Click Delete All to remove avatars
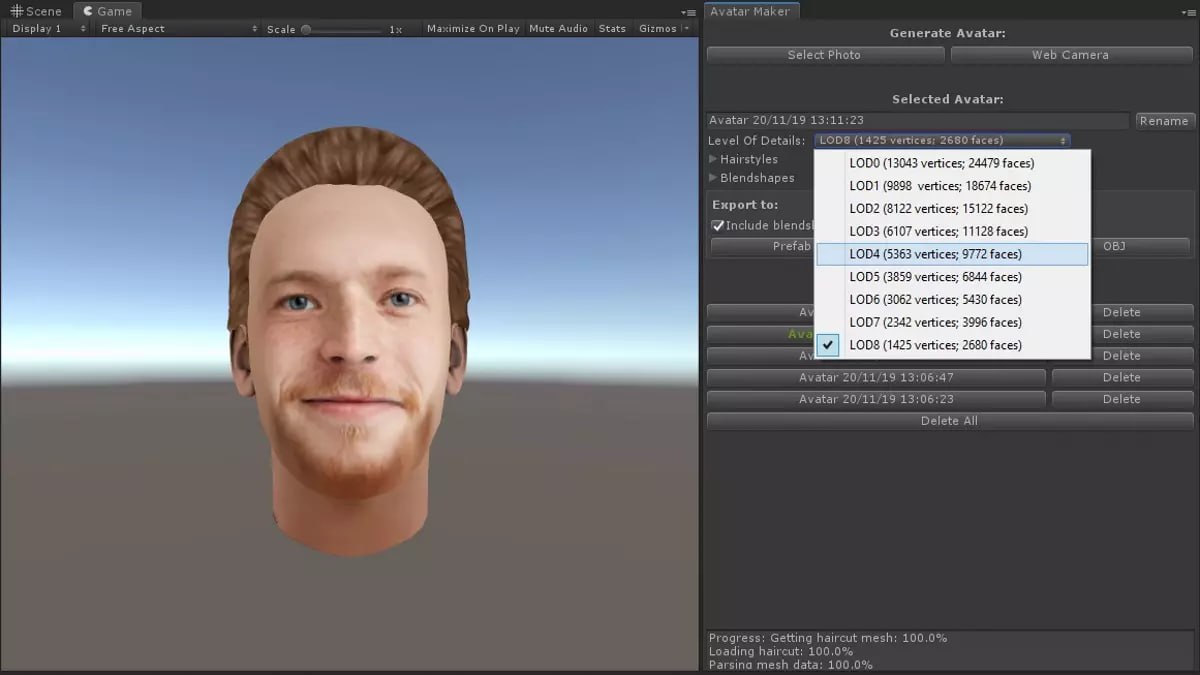The image size is (1200, 675). point(948,420)
